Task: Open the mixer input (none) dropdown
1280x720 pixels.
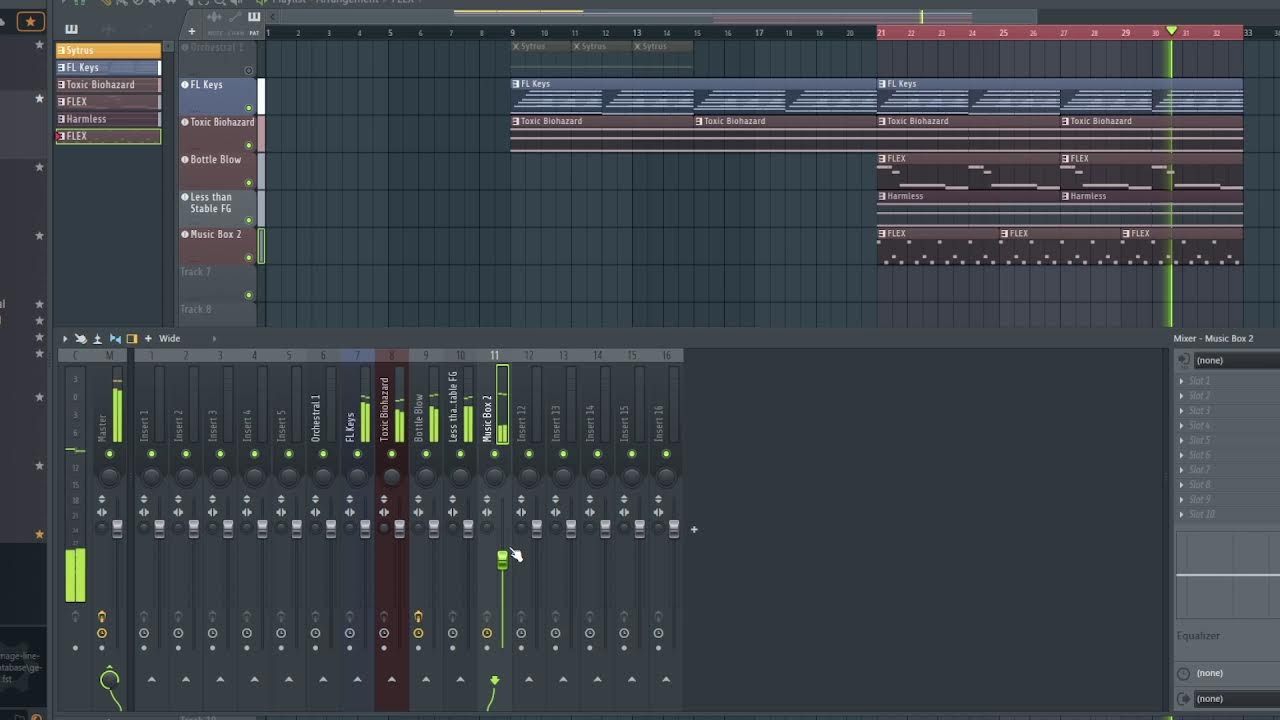Action: click(x=1236, y=360)
